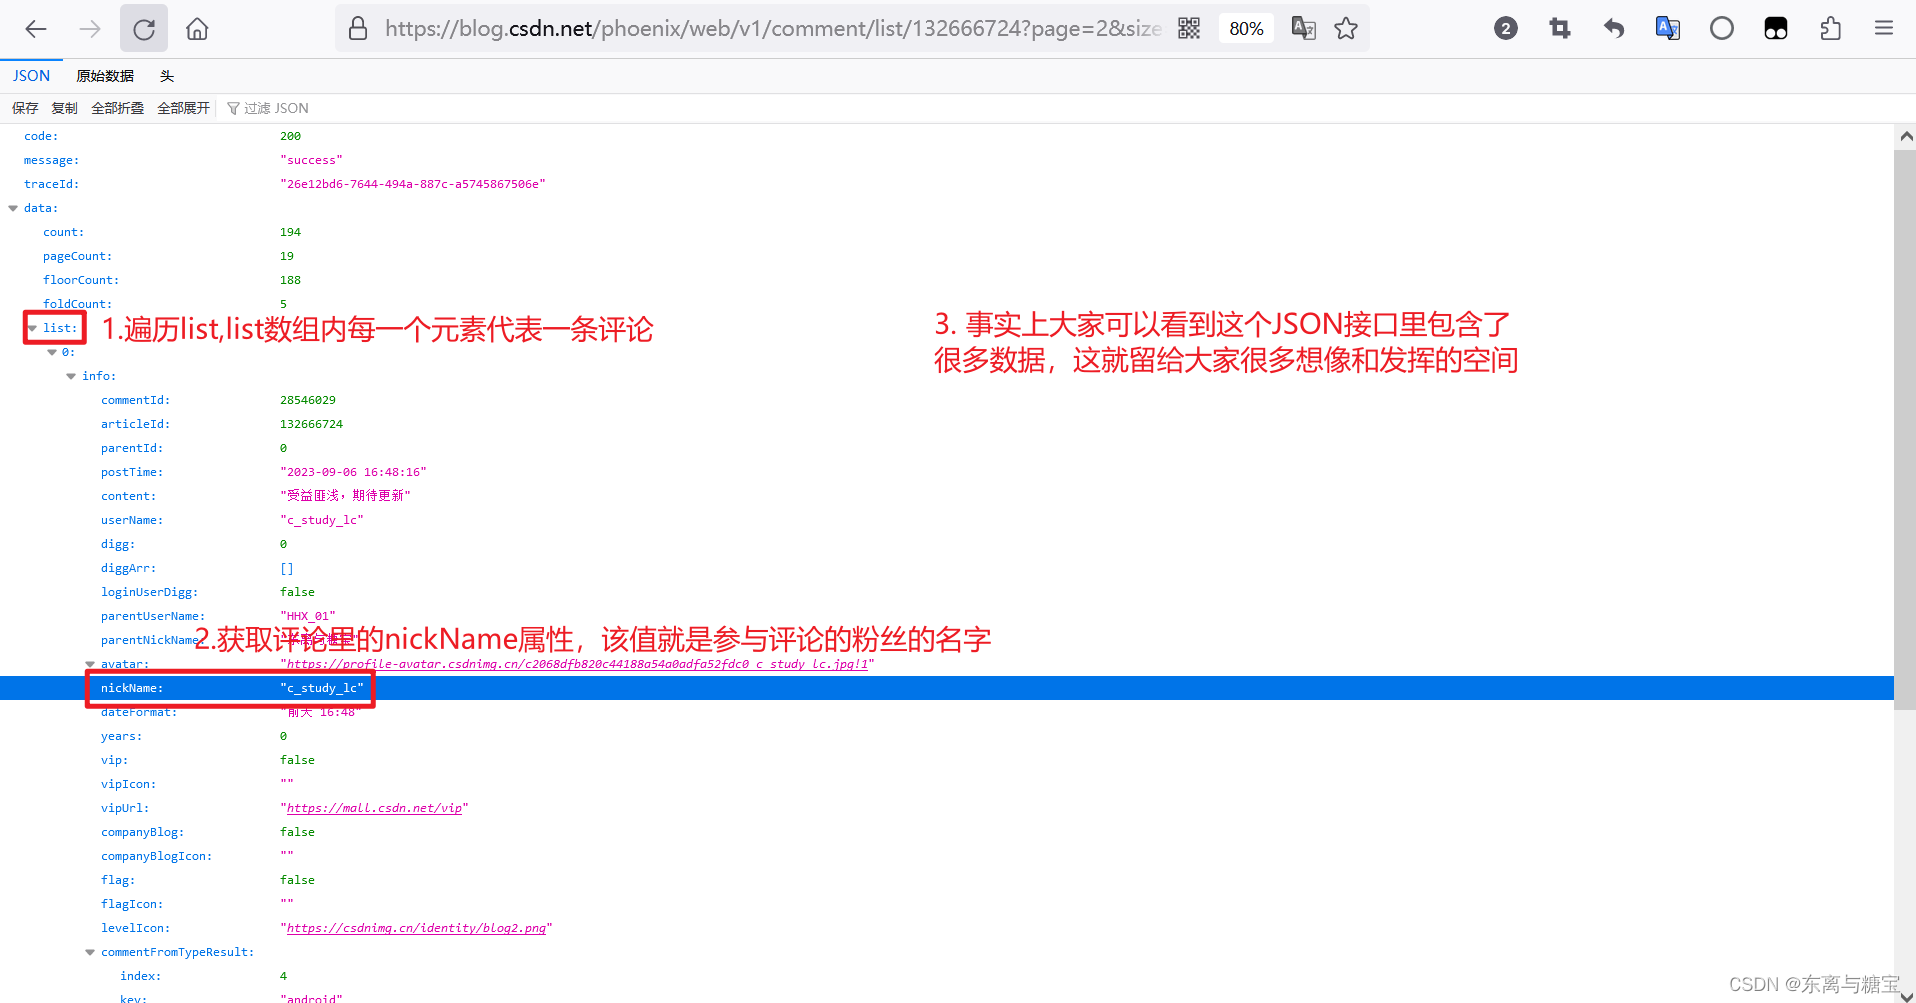
Task: Open the profile-avatar.csdnimg.cn avatar link
Action: (577, 664)
